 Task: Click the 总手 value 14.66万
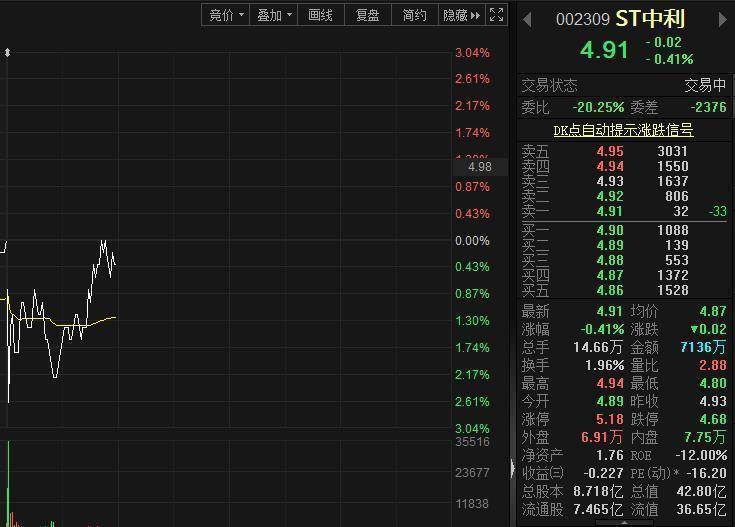(x=598, y=347)
